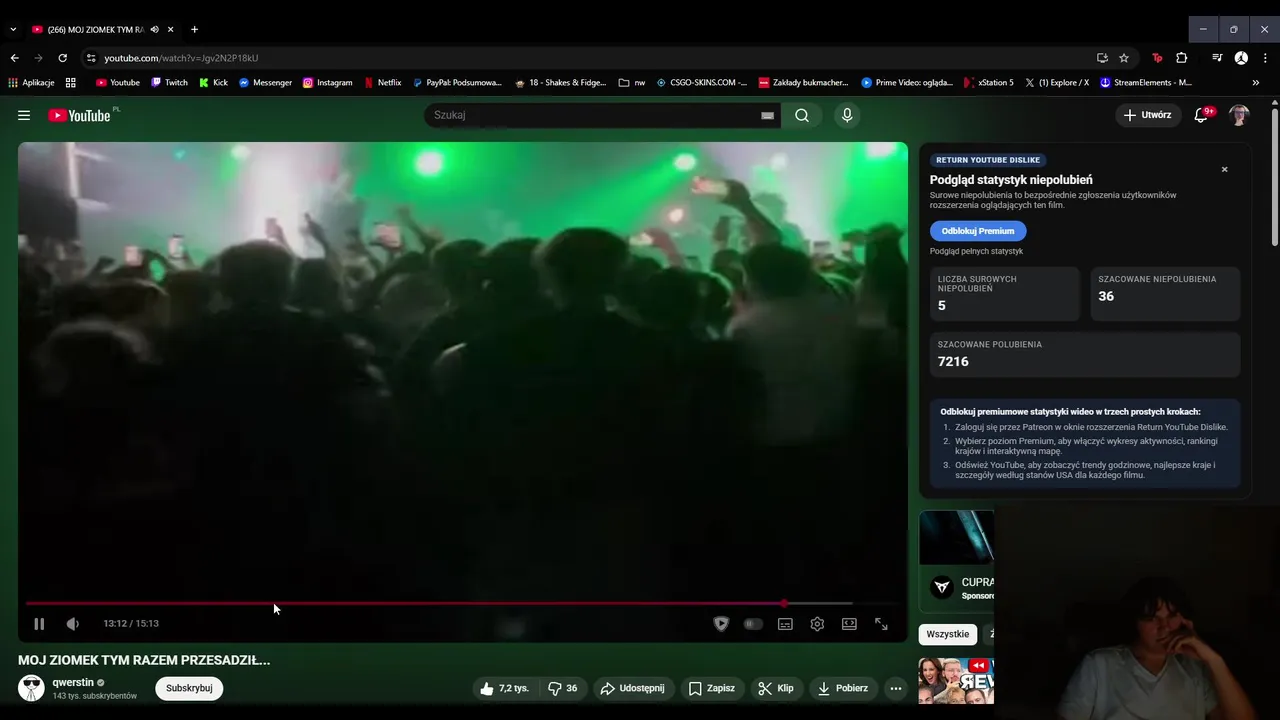Click the 13:12 / 15:13 time display
This screenshot has height=720, width=1280.
[x=131, y=624]
